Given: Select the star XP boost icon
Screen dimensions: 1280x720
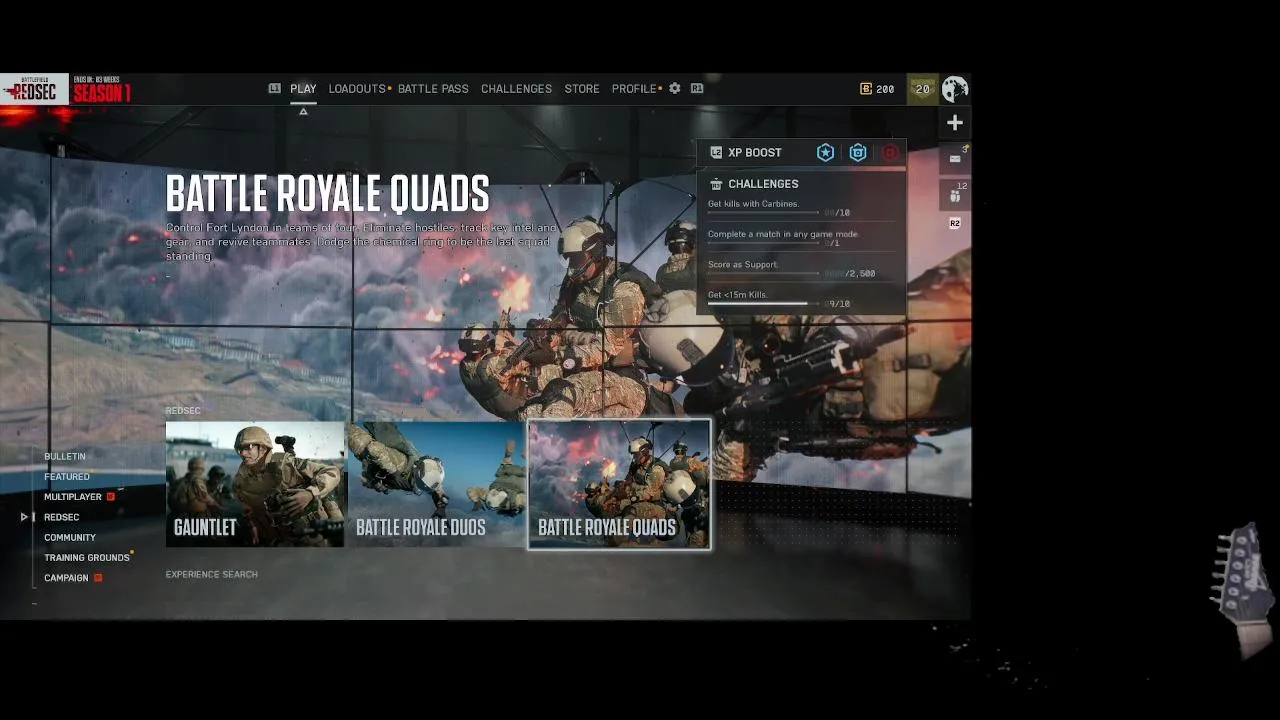Looking at the screenshot, I should pyautogui.click(x=825, y=152).
